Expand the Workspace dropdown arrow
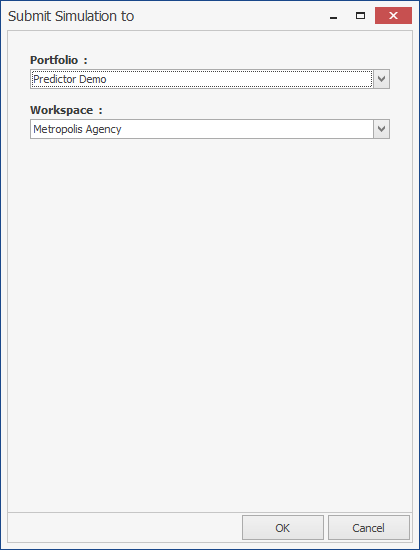 pos(381,129)
